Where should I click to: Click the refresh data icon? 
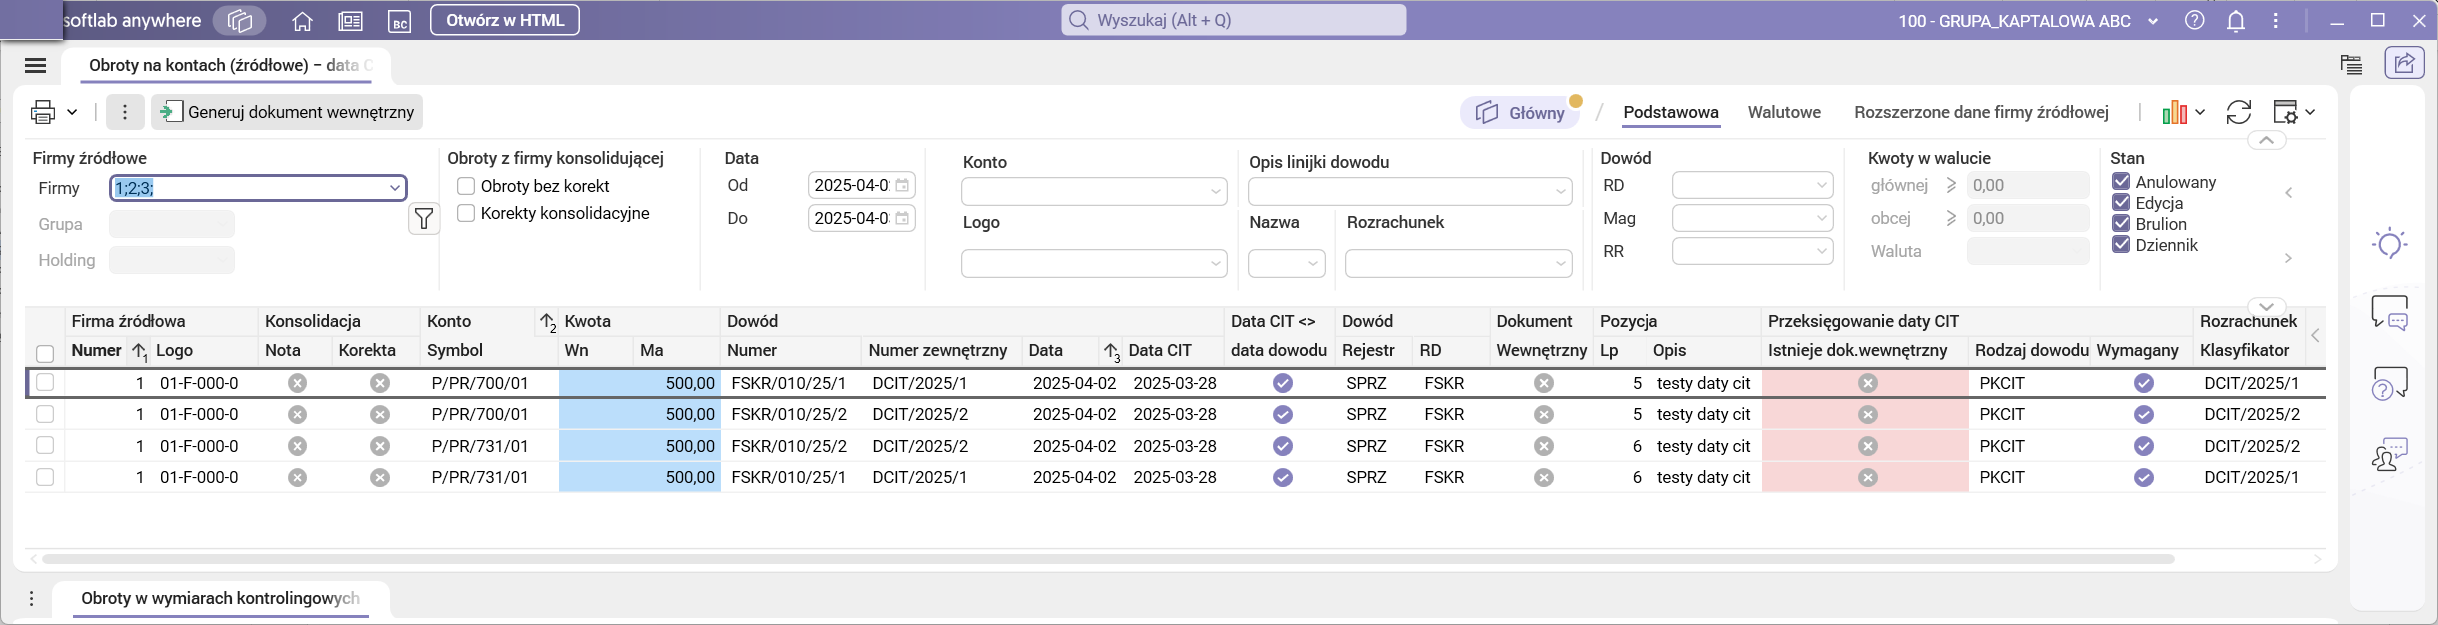click(2238, 112)
